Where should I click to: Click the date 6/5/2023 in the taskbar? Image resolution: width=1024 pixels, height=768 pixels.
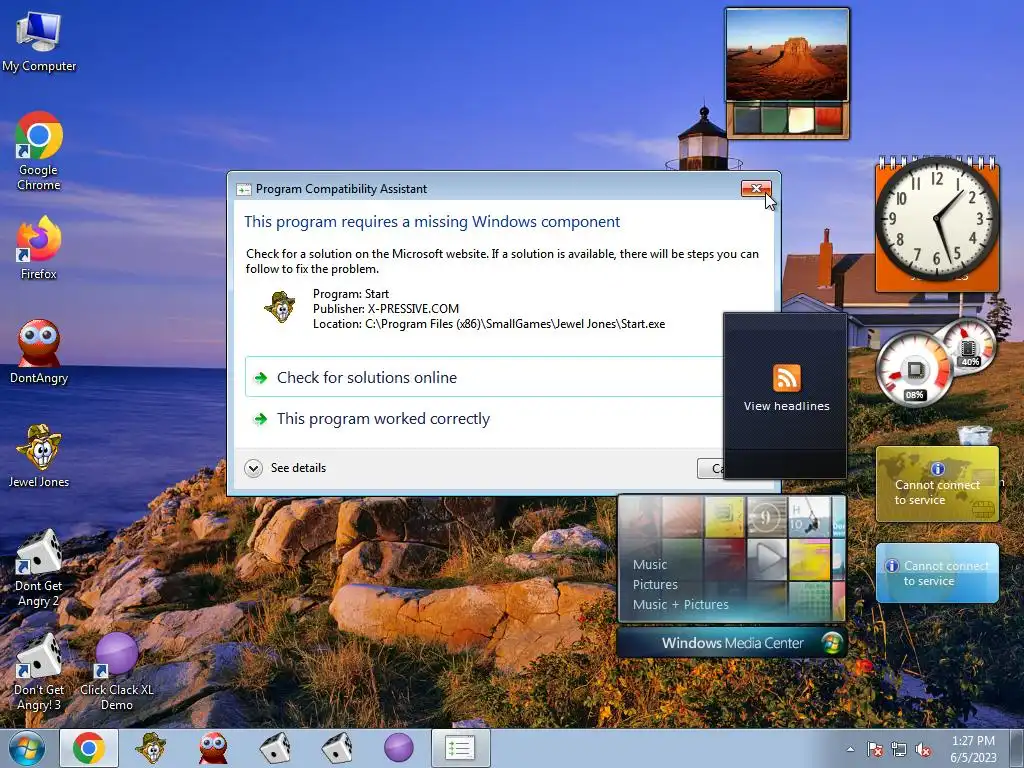pyautogui.click(x=973, y=758)
